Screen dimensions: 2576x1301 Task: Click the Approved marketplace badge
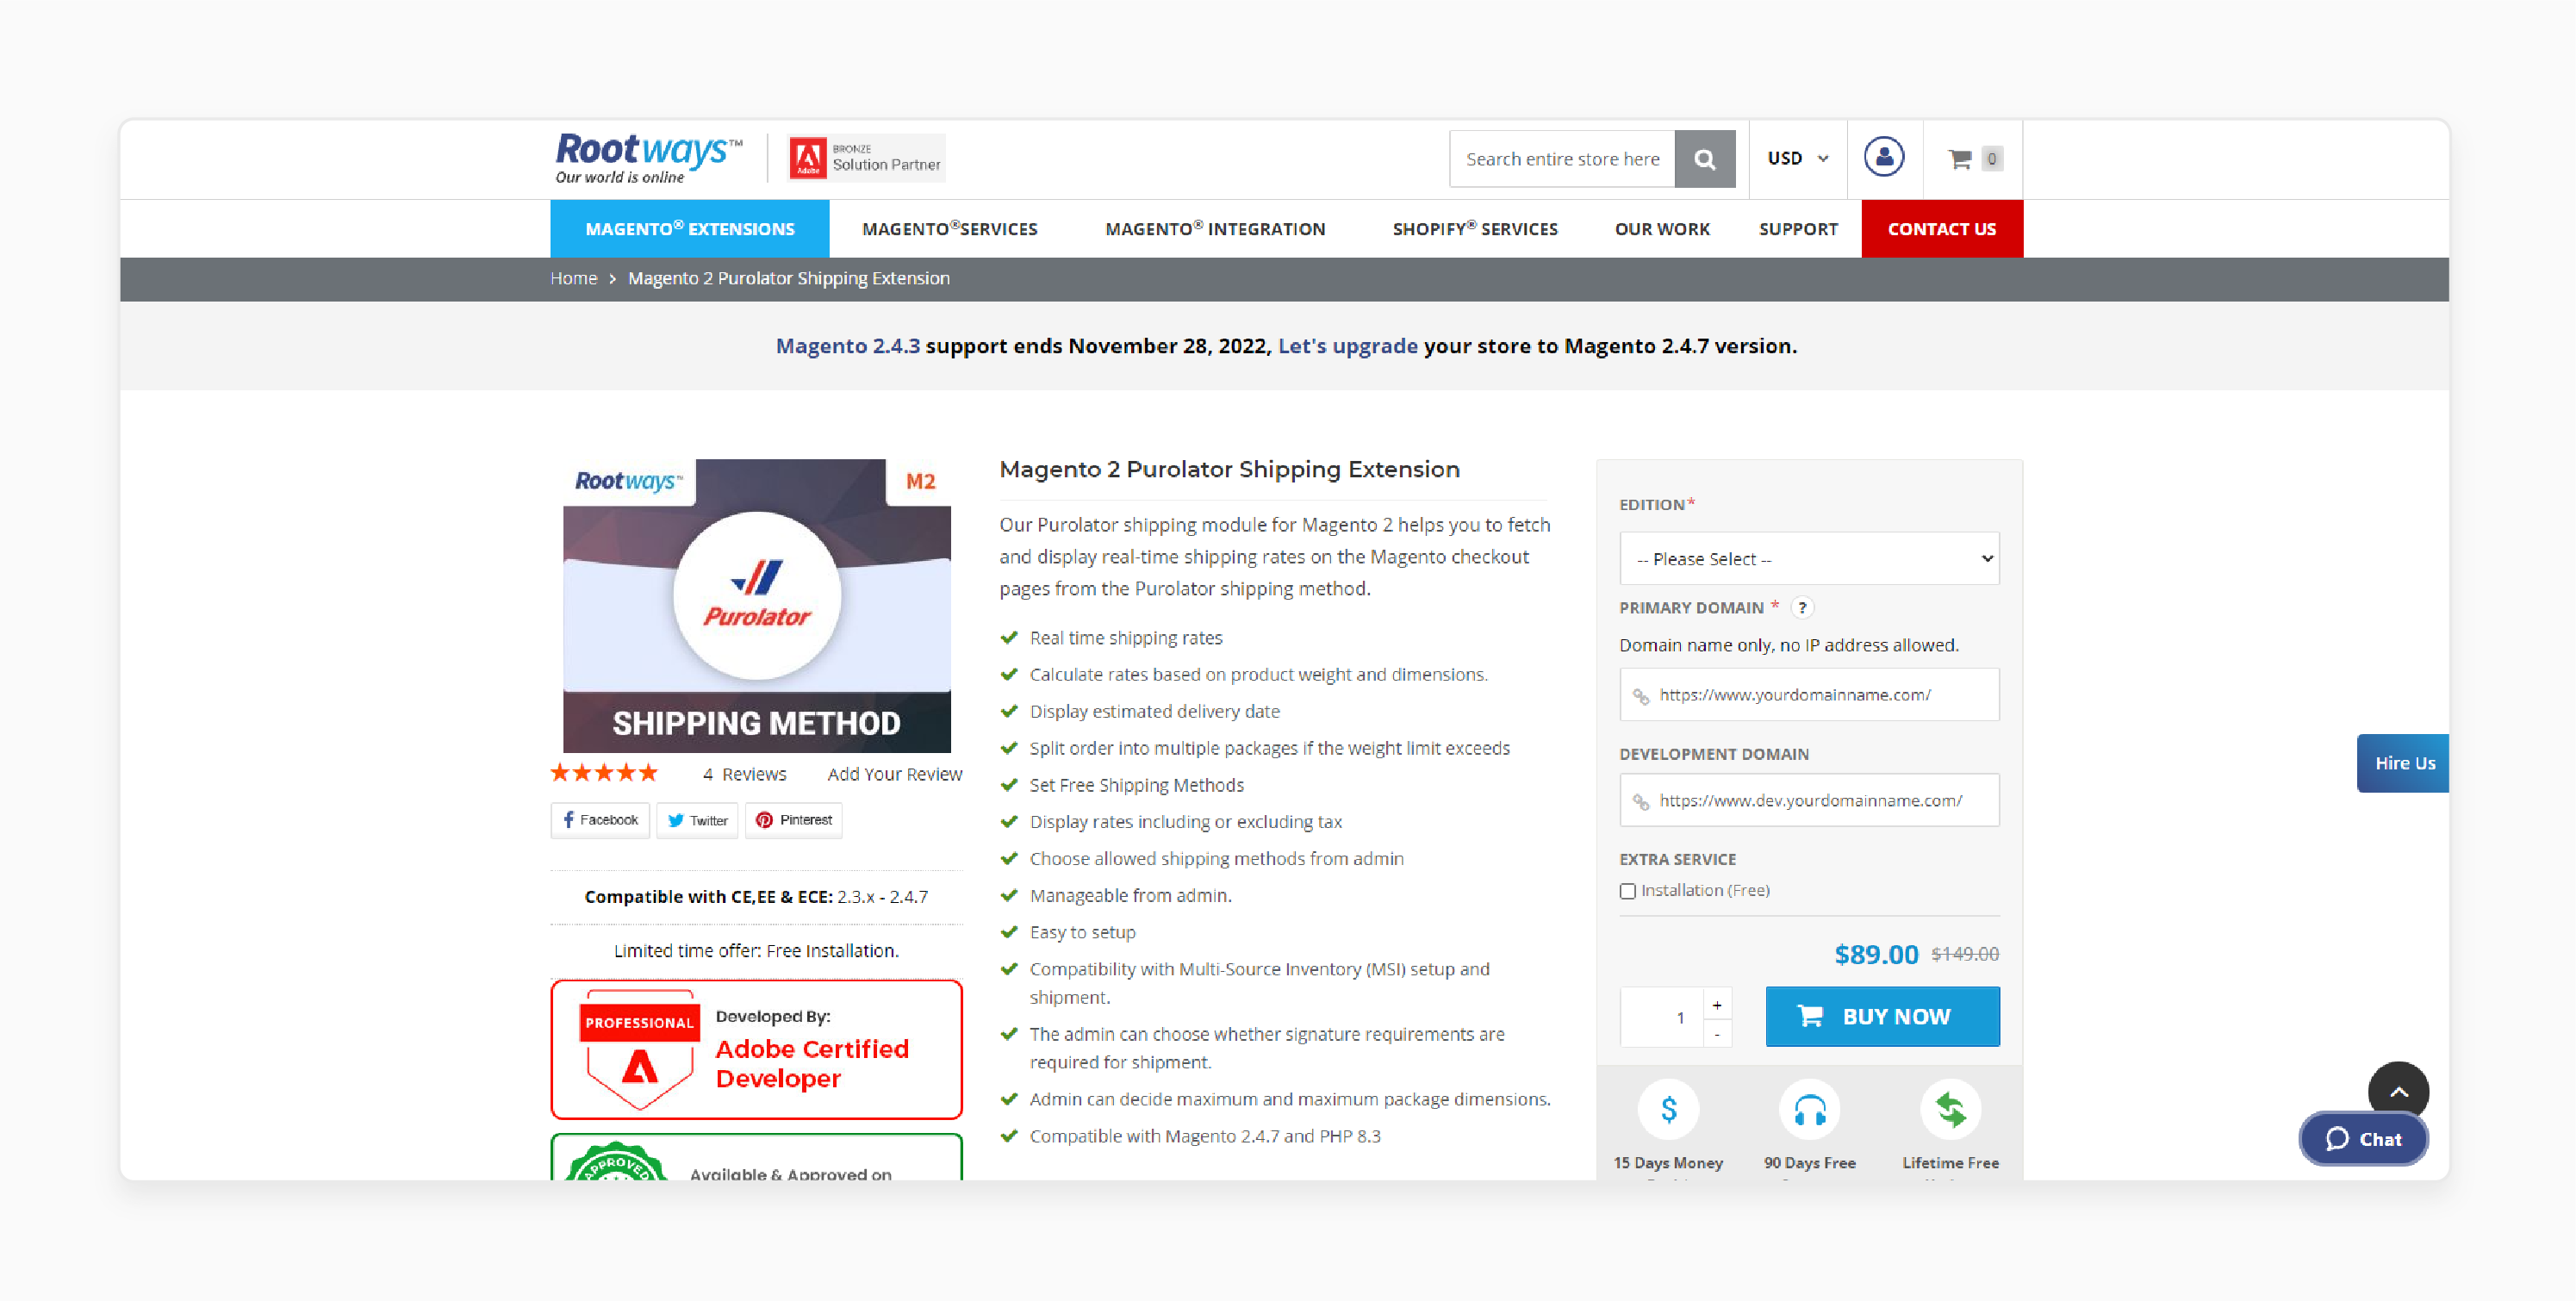click(x=756, y=1158)
